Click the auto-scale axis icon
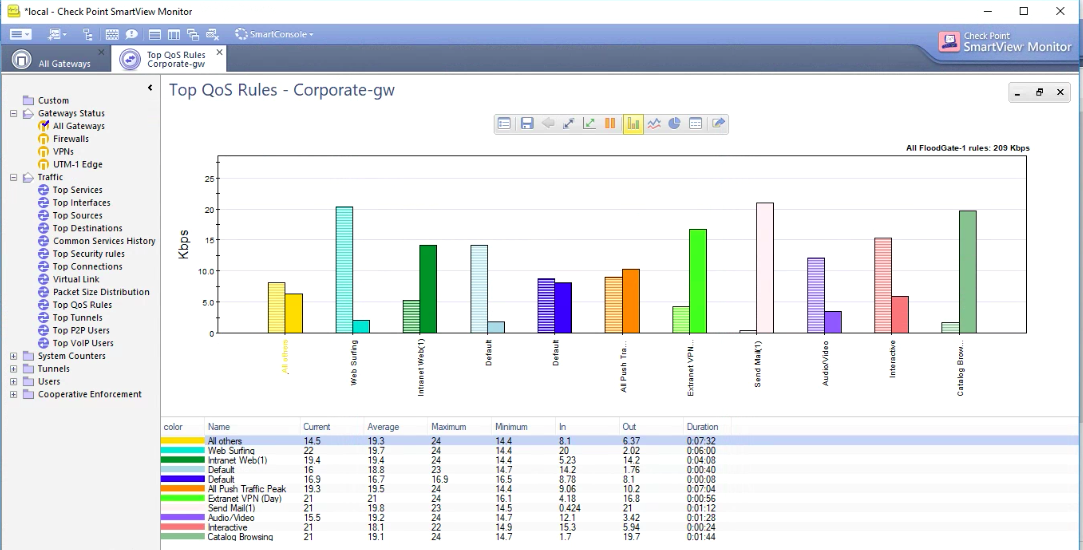 point(589,124)
